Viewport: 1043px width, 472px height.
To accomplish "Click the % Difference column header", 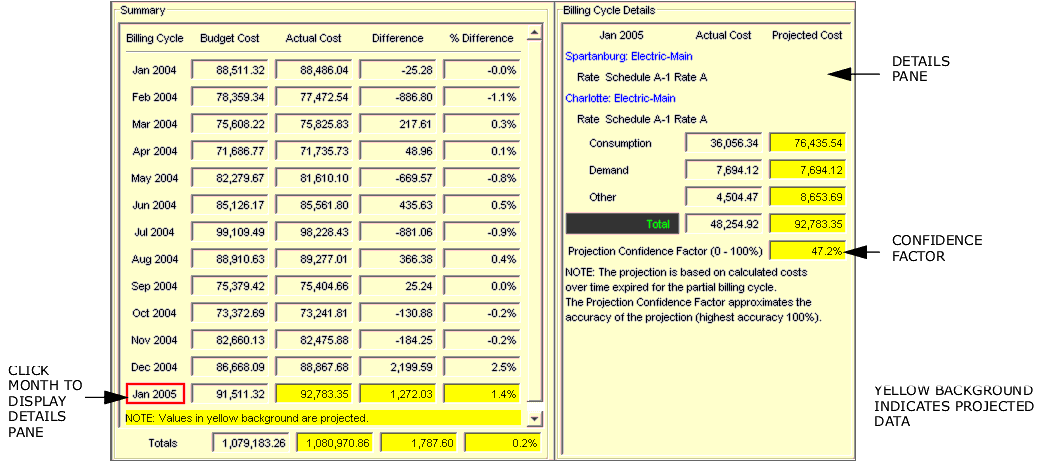I will tap(481, 39).
